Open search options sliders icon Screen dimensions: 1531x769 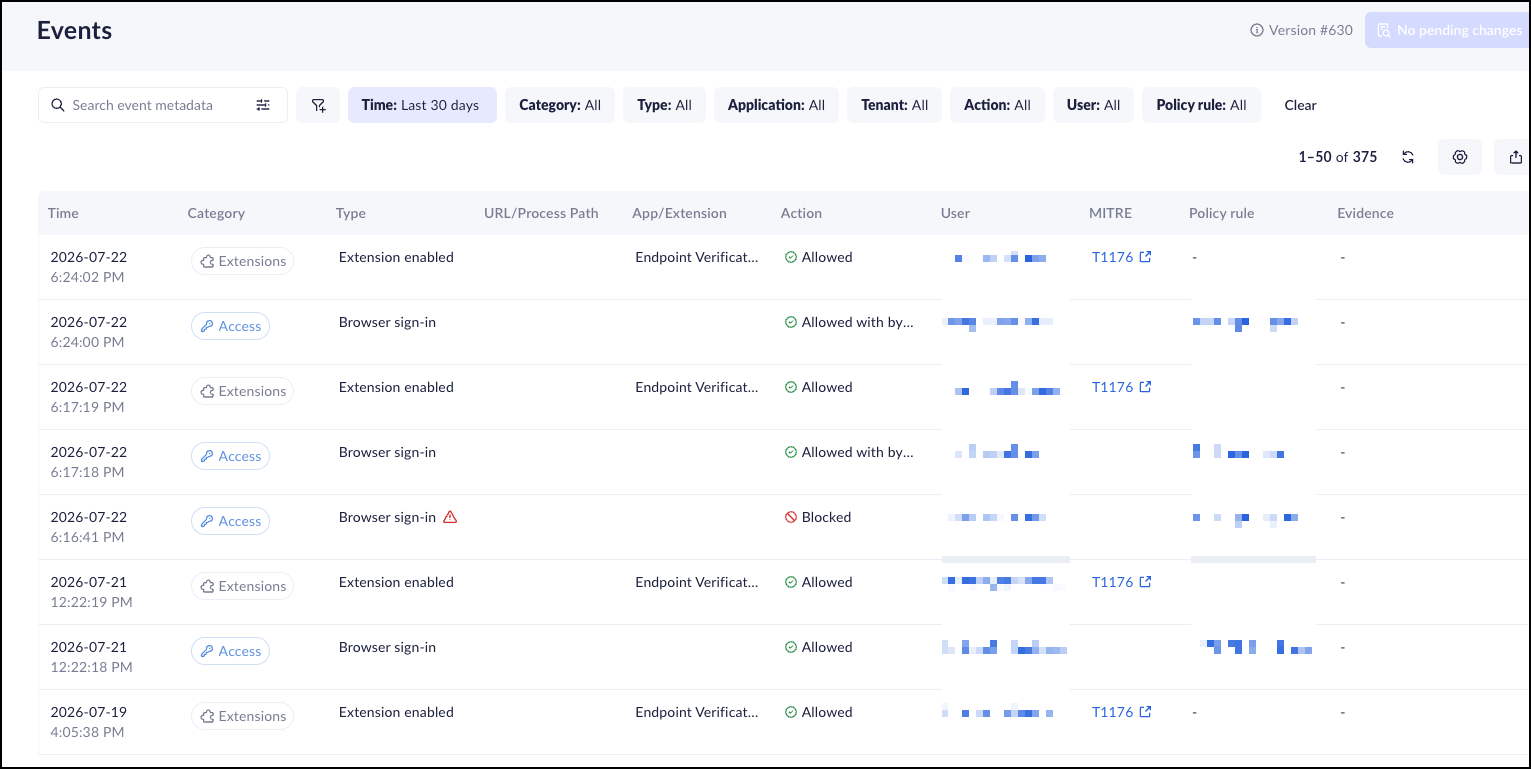click(x=263, y=105)
